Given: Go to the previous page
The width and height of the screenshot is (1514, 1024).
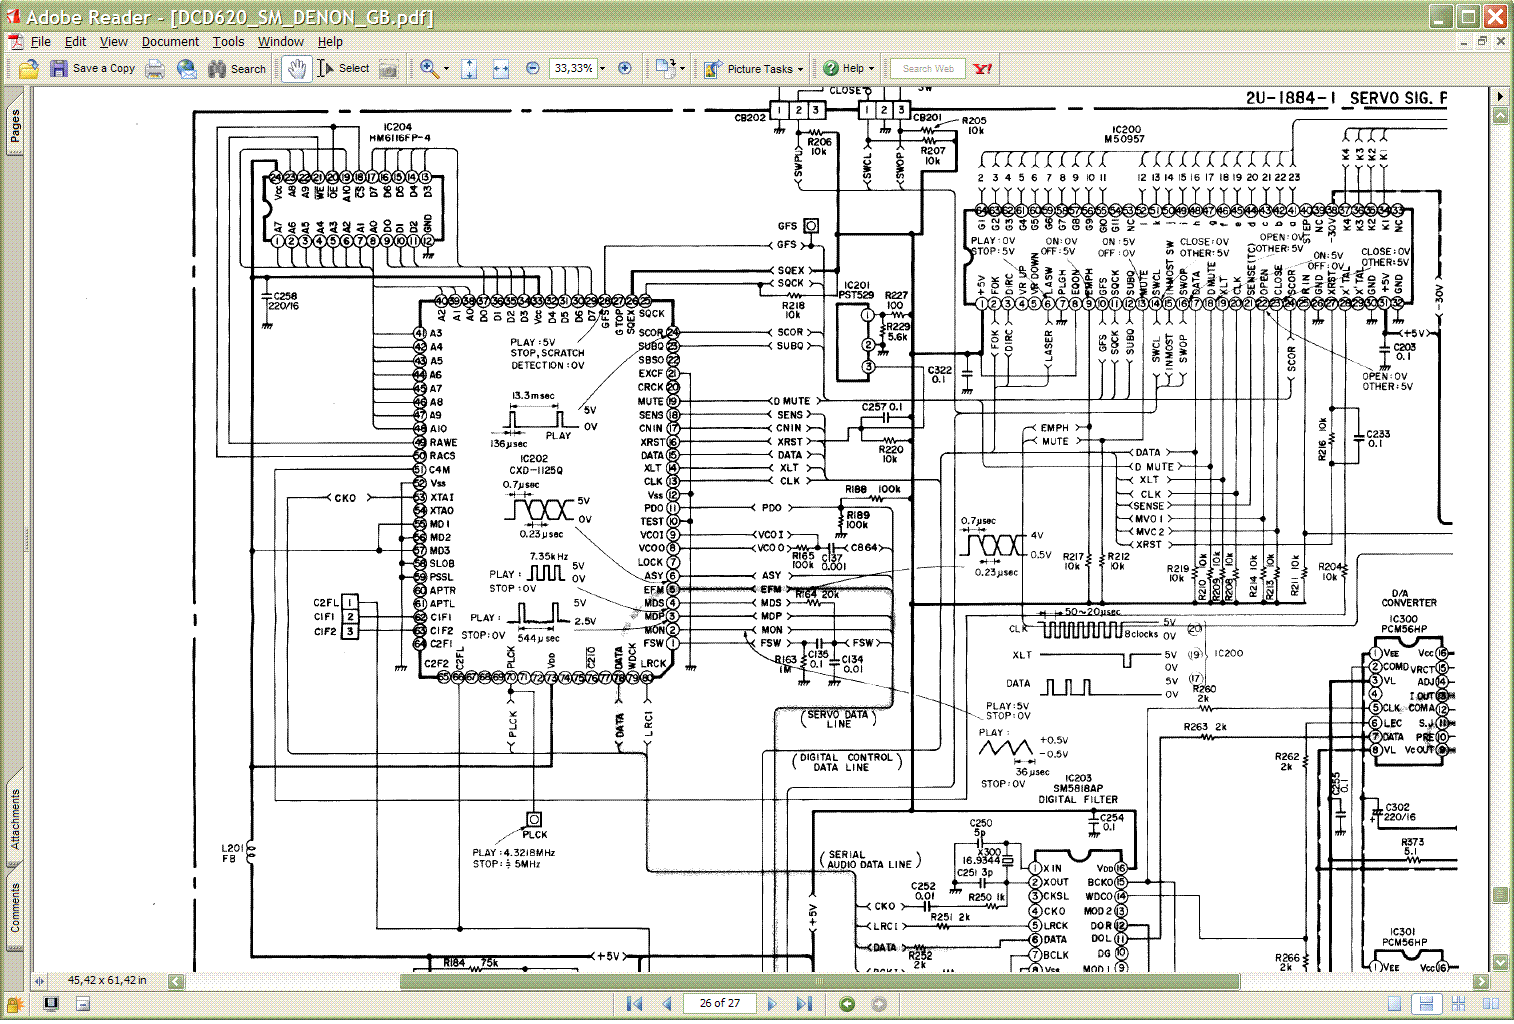Looking at the screenshot, I should click(666, 1004).
